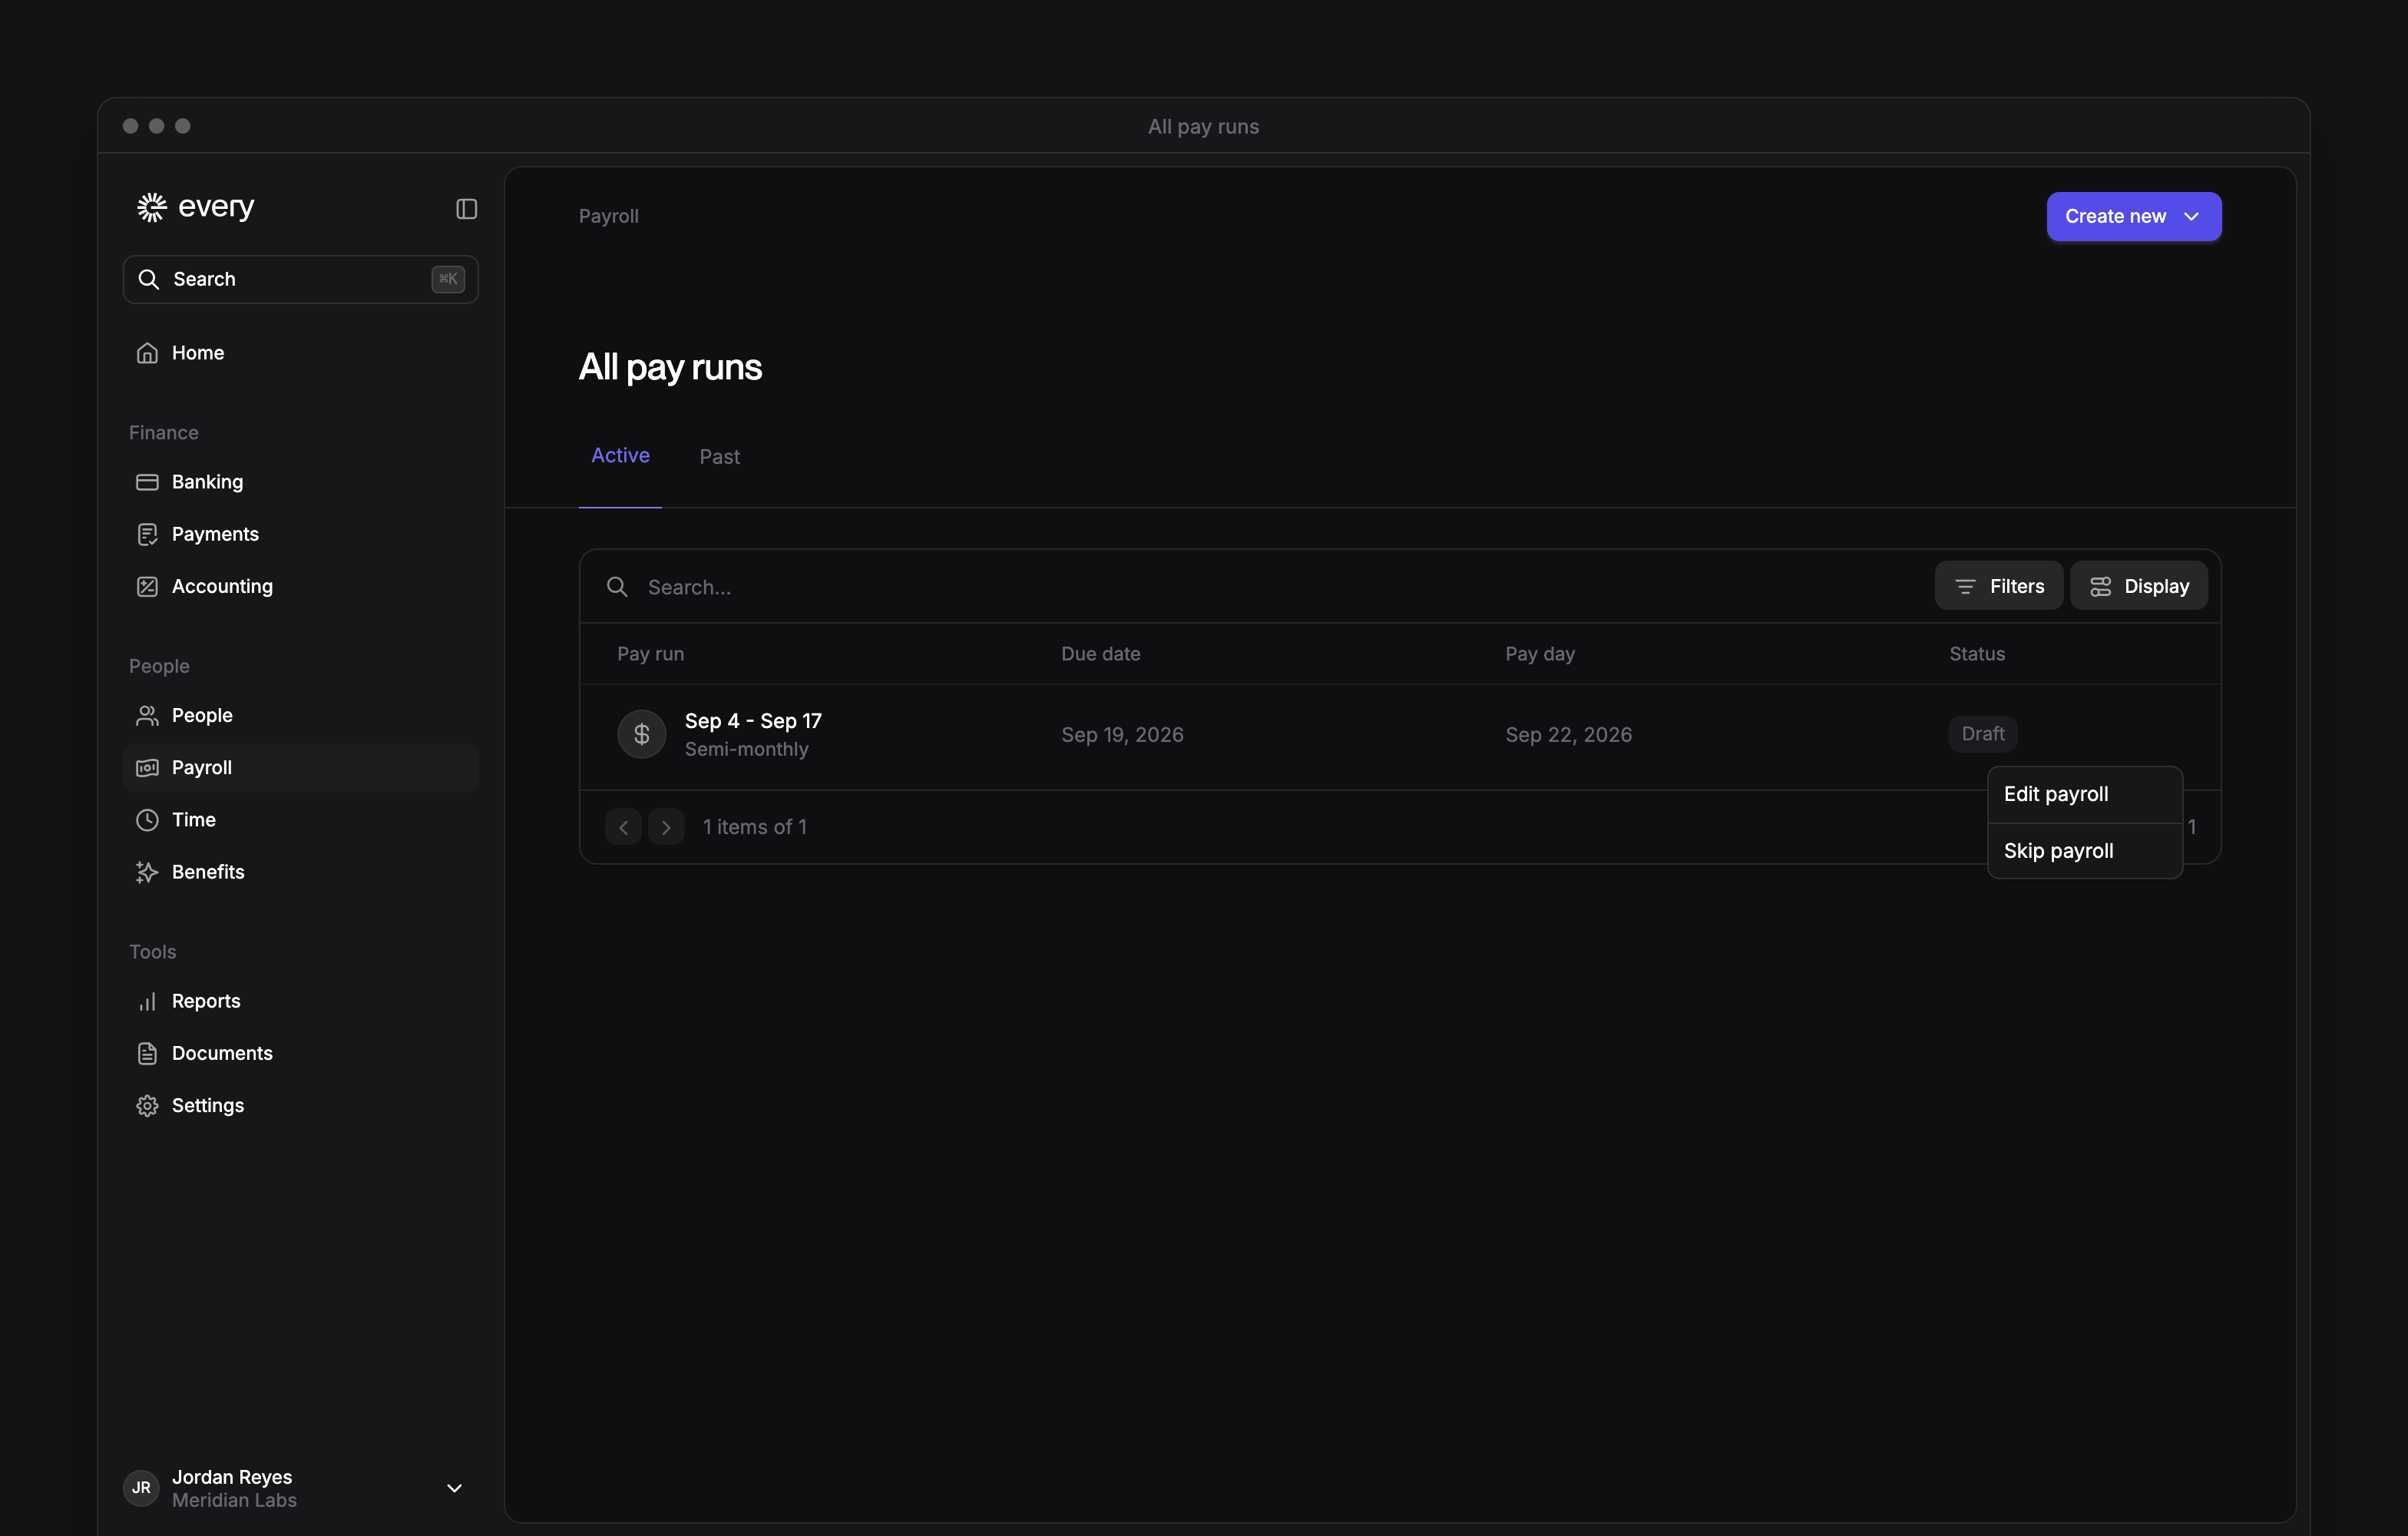
Task: Click the Sep 19, 2026 due date
Action: coord(1122,735)
